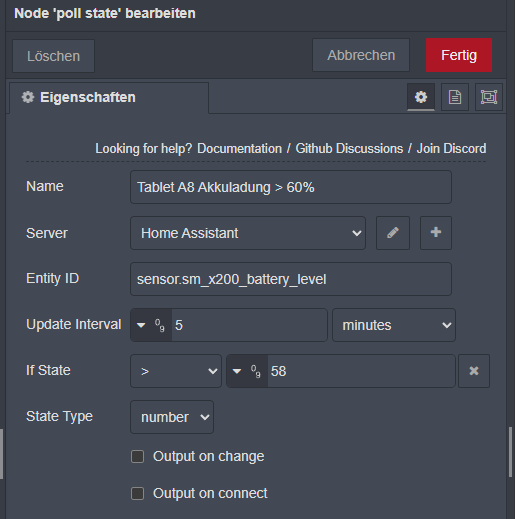Open the minutes unit dropdown
Image resolution: width=515 pixels, height=519 pixels.
(394, 325)
